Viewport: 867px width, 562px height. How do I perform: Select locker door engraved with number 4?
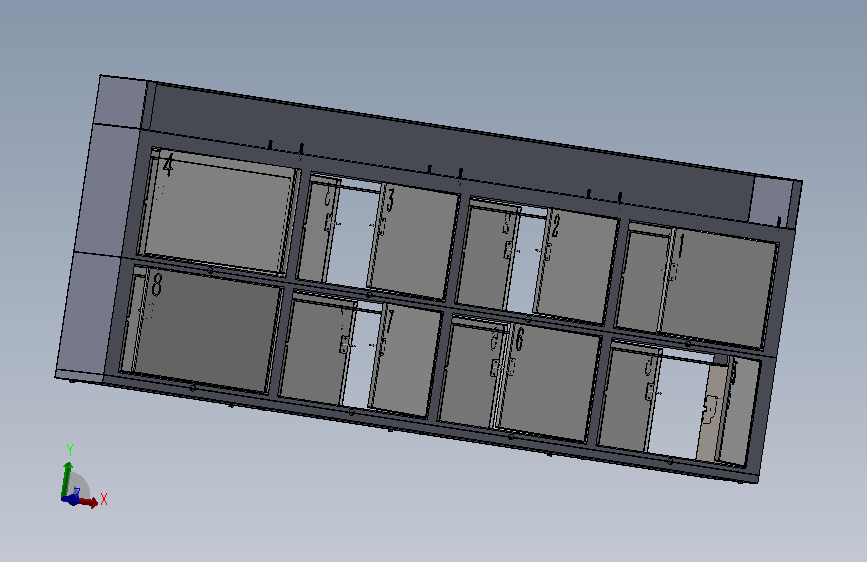pyautogui.click(x=220, y=213)
